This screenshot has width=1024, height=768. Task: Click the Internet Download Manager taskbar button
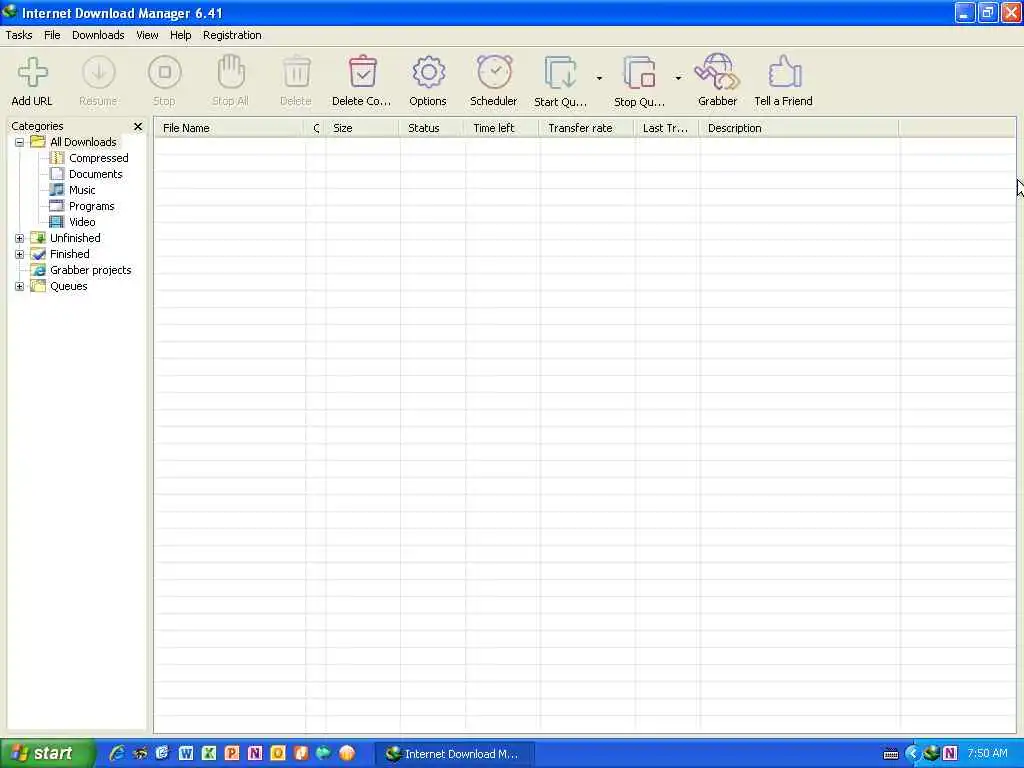coord(455,754)
